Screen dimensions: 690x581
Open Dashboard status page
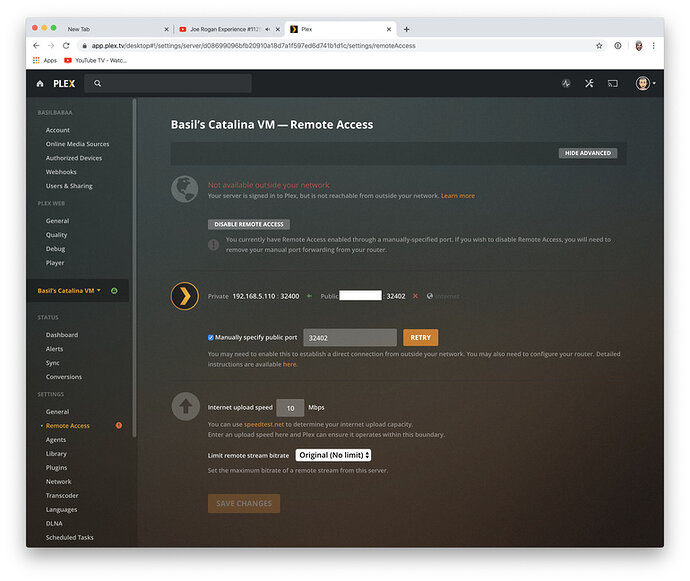pyautogui.click(x=62, y=335)
